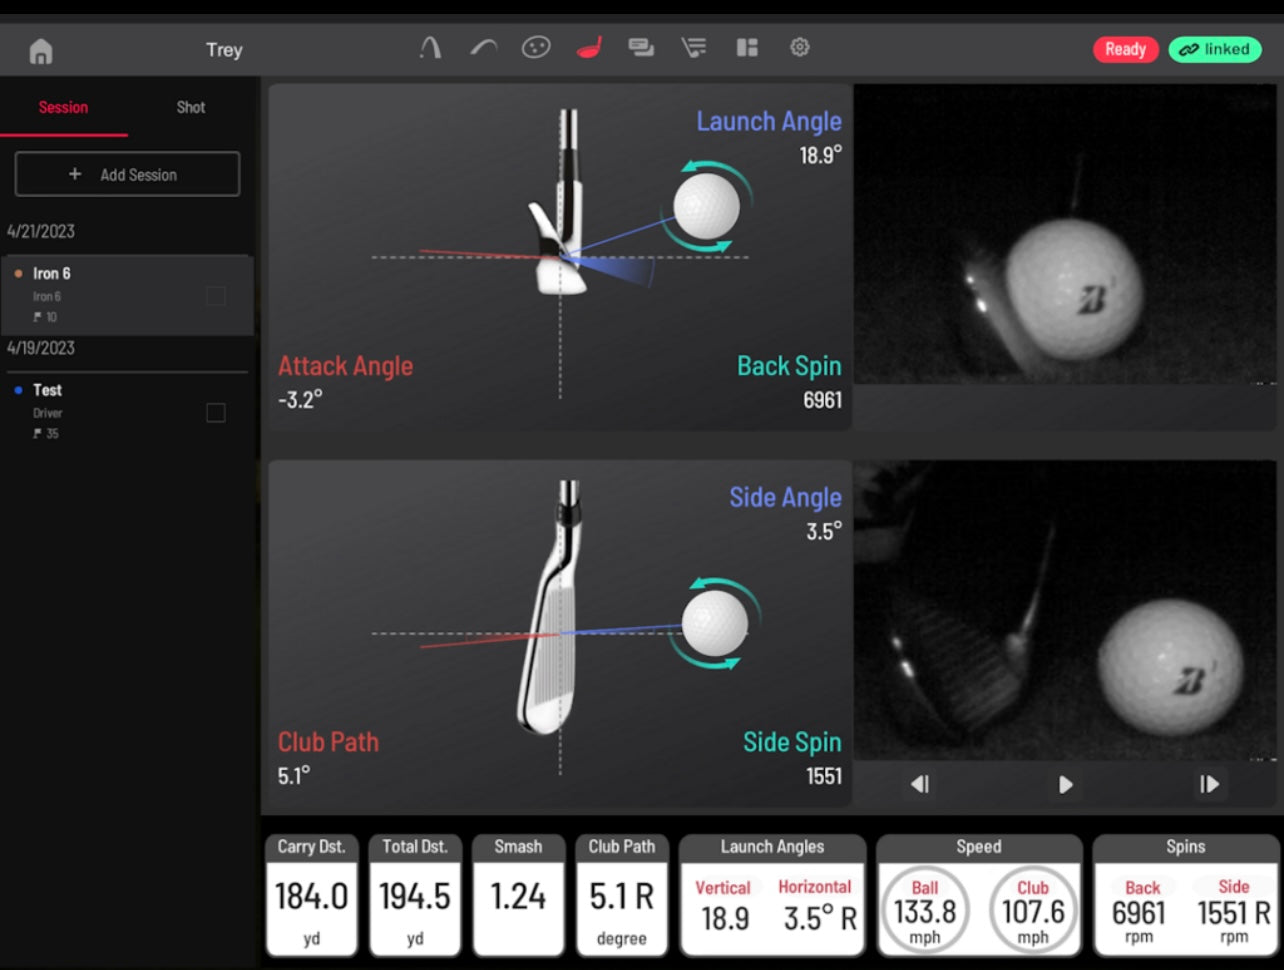Select the red club head data view
1284x970 pixels.
[x=589, y=48]
